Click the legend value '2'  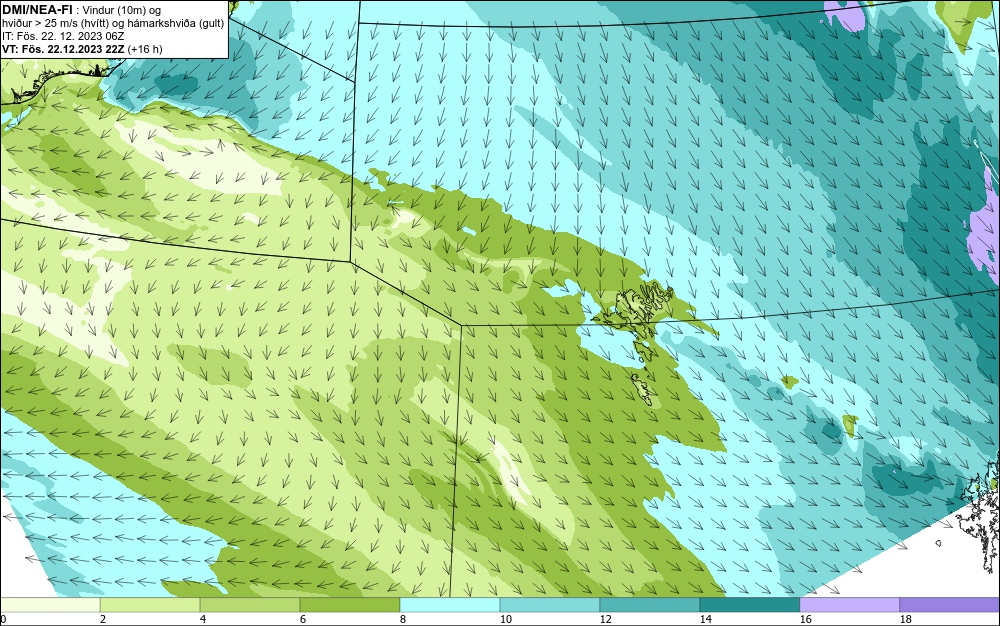pos(103,619)
